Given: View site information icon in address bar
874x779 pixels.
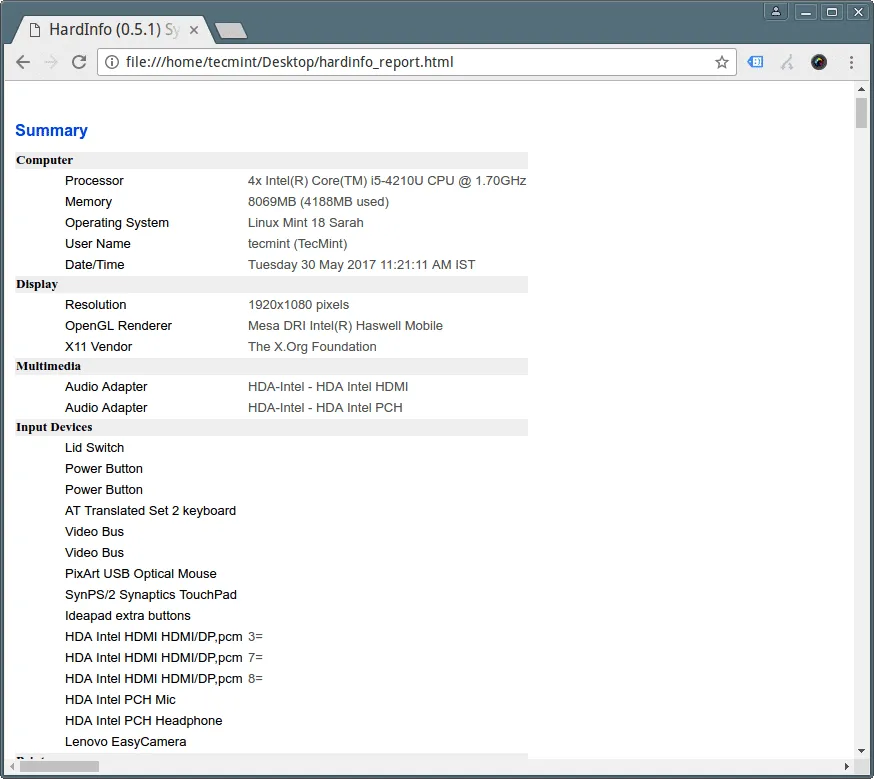Looking at the screenshot, I should pos(112,62).
